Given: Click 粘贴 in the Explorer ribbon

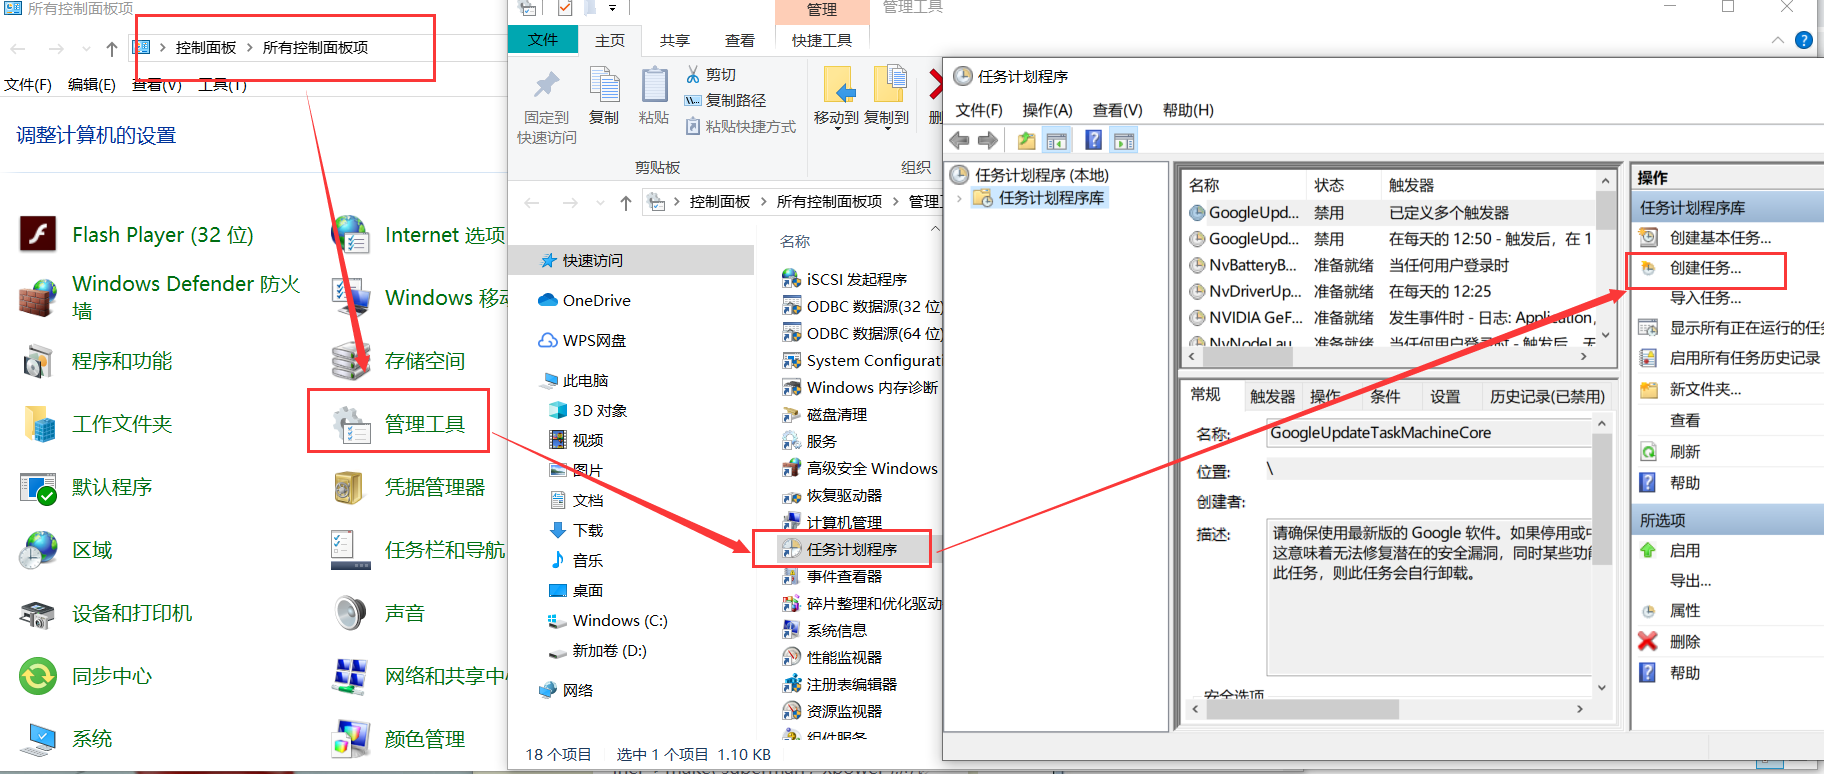Looking at the screenshot, I should click(x=654, y=97).
